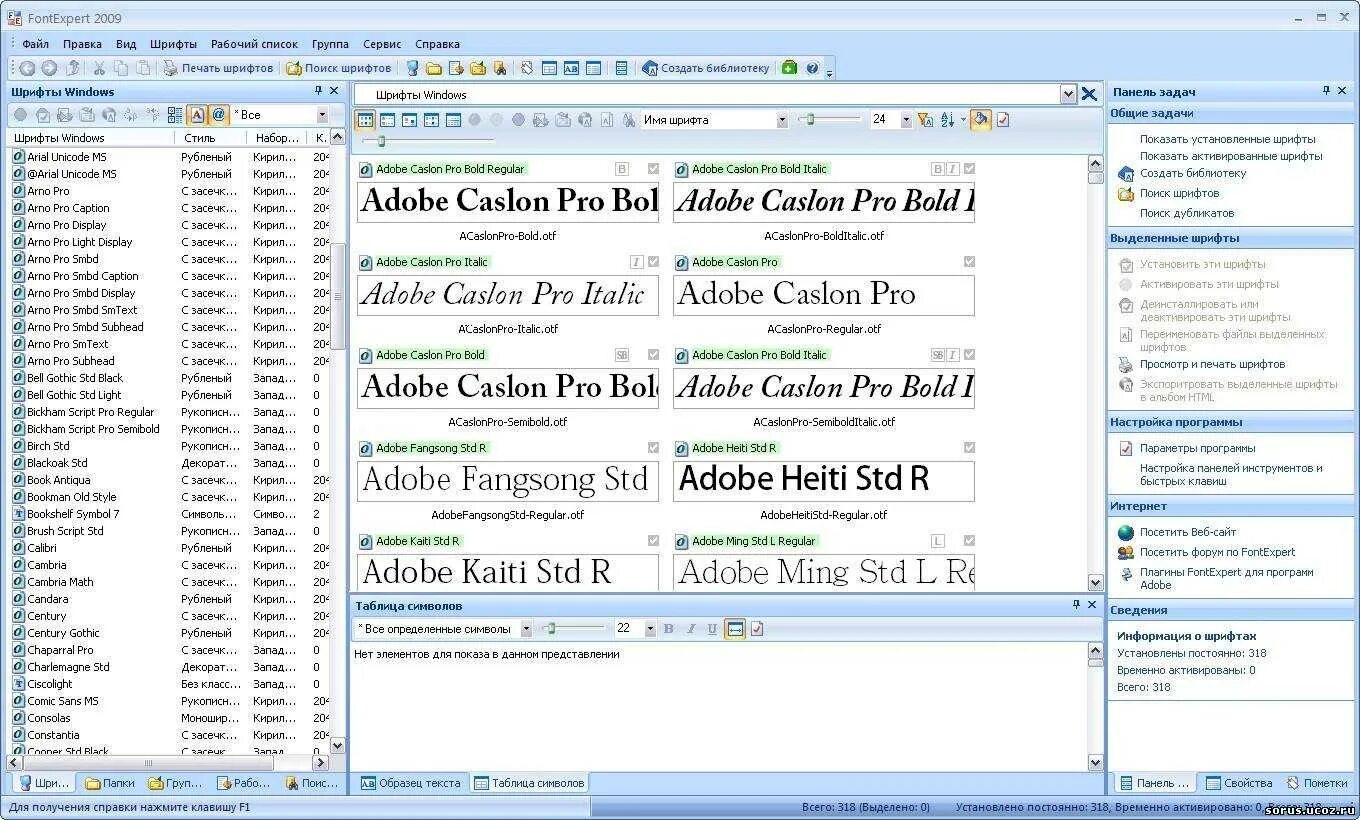1360x820 pixels.
Task: Open the Шрифты menu
Action: pos(174,44)
